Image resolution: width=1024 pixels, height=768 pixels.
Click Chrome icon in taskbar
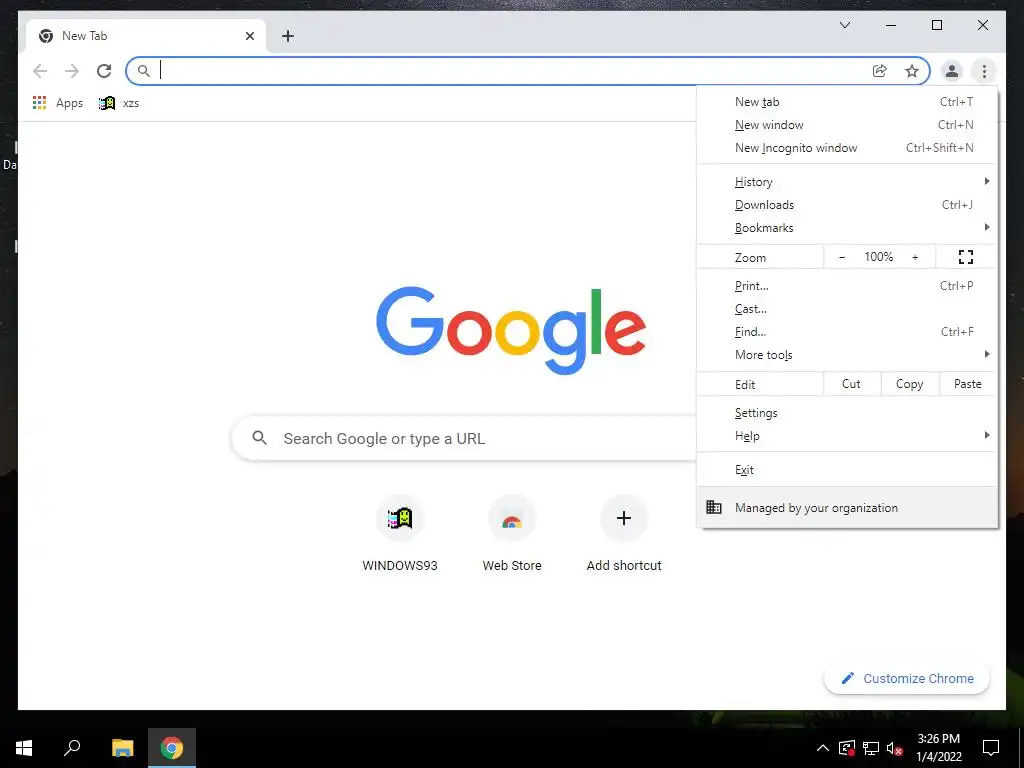coord(172,748)
